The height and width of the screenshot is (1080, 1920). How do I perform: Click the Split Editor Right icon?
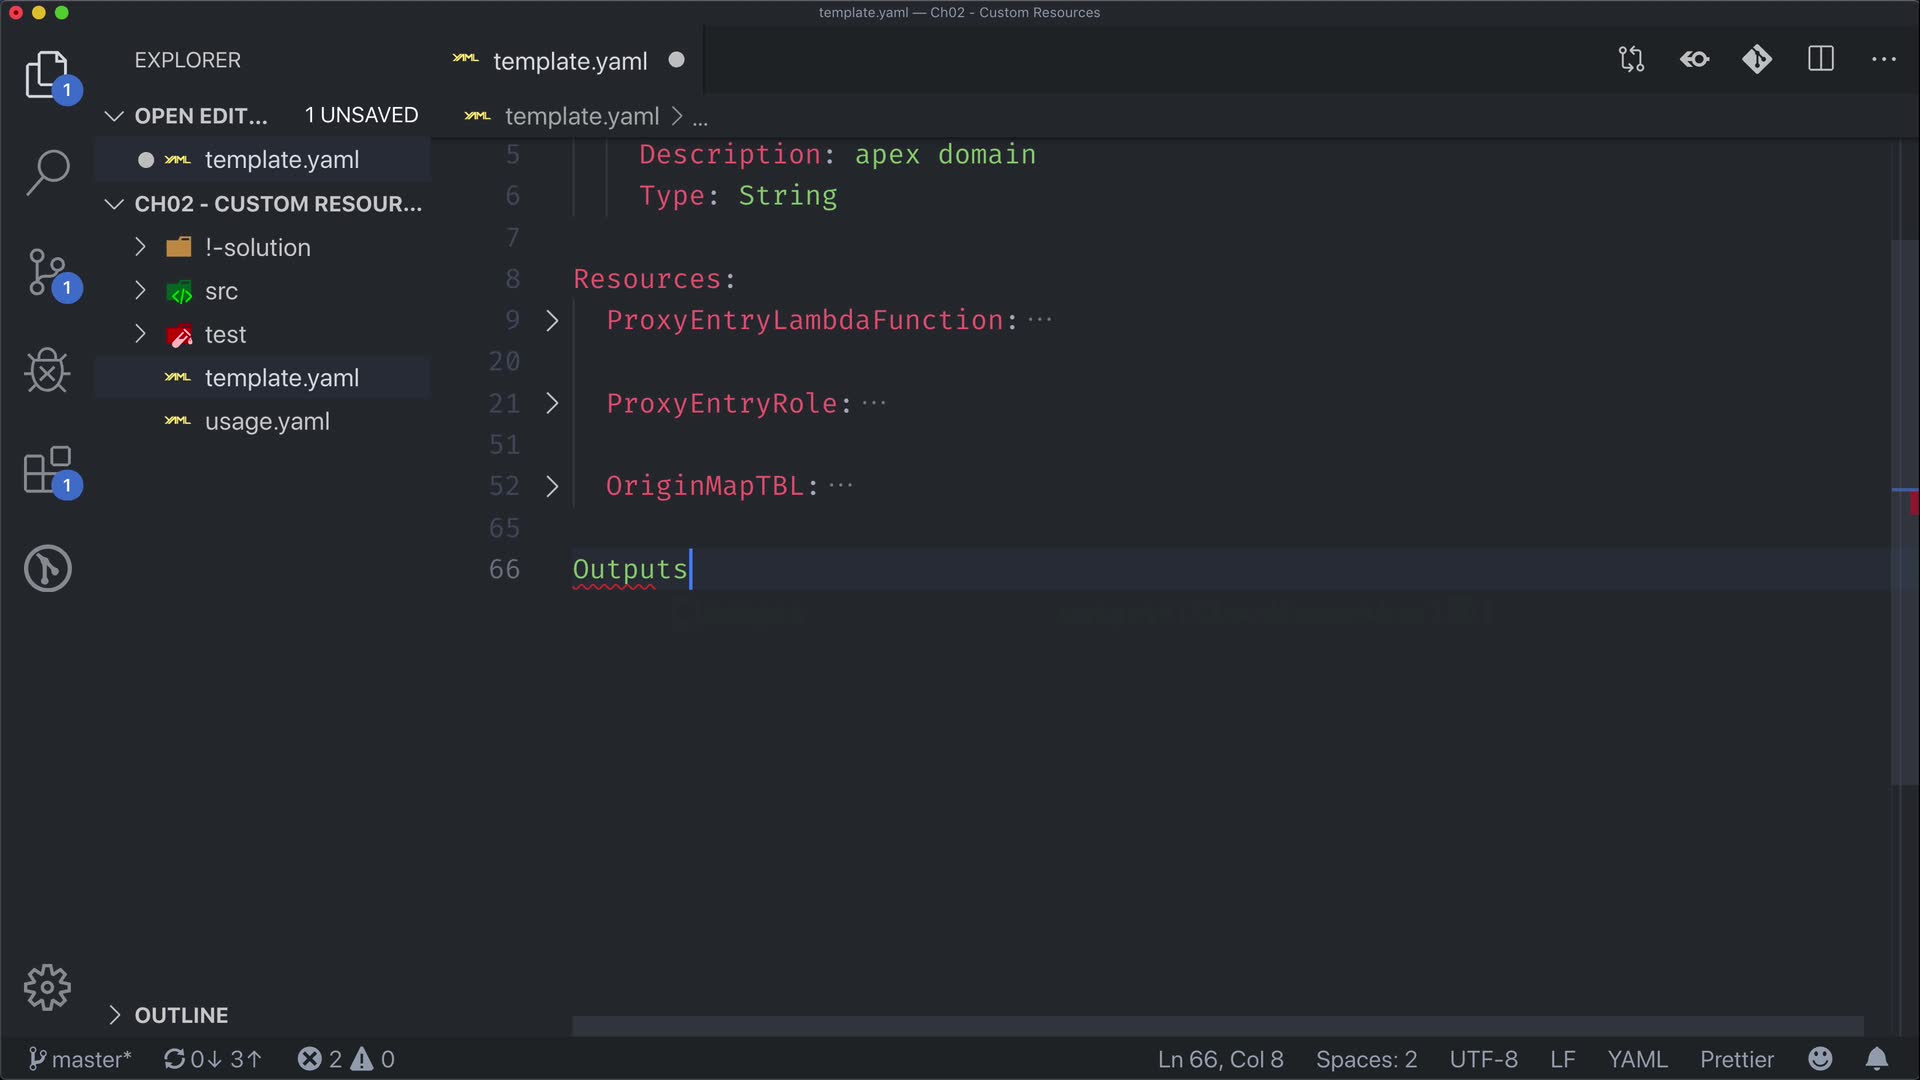[x=1820, y=60]
